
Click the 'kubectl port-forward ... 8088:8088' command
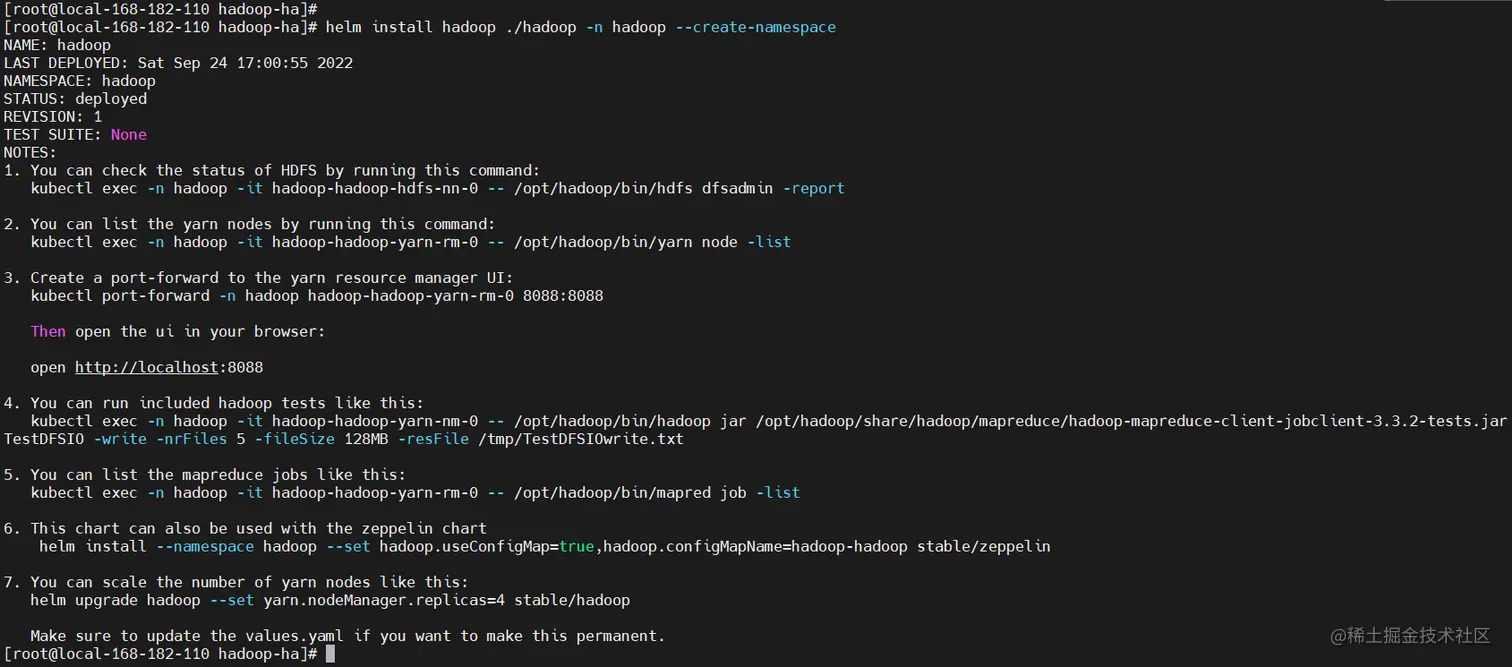click(317, 296)
